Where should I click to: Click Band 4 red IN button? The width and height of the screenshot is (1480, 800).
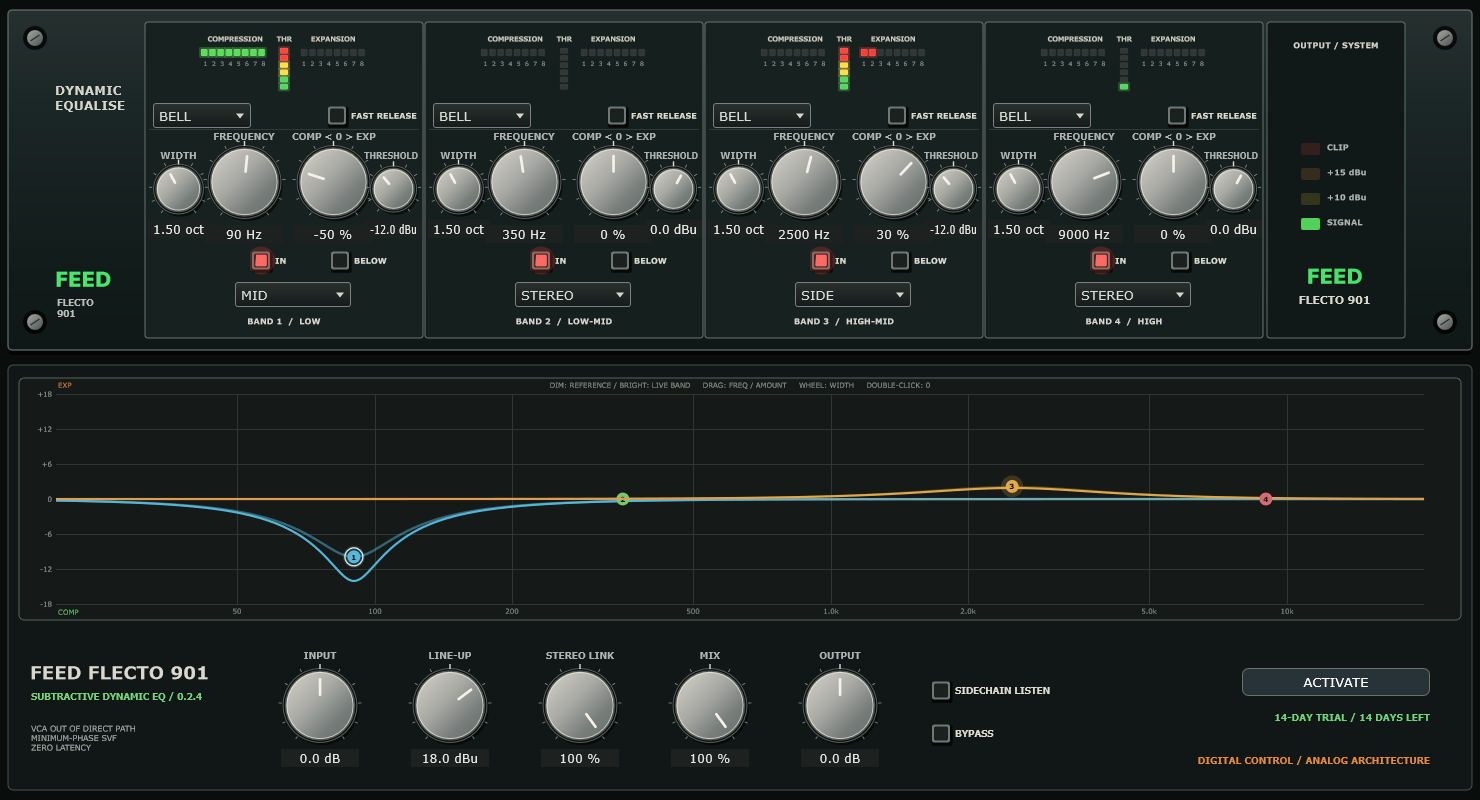point(1101,260)
